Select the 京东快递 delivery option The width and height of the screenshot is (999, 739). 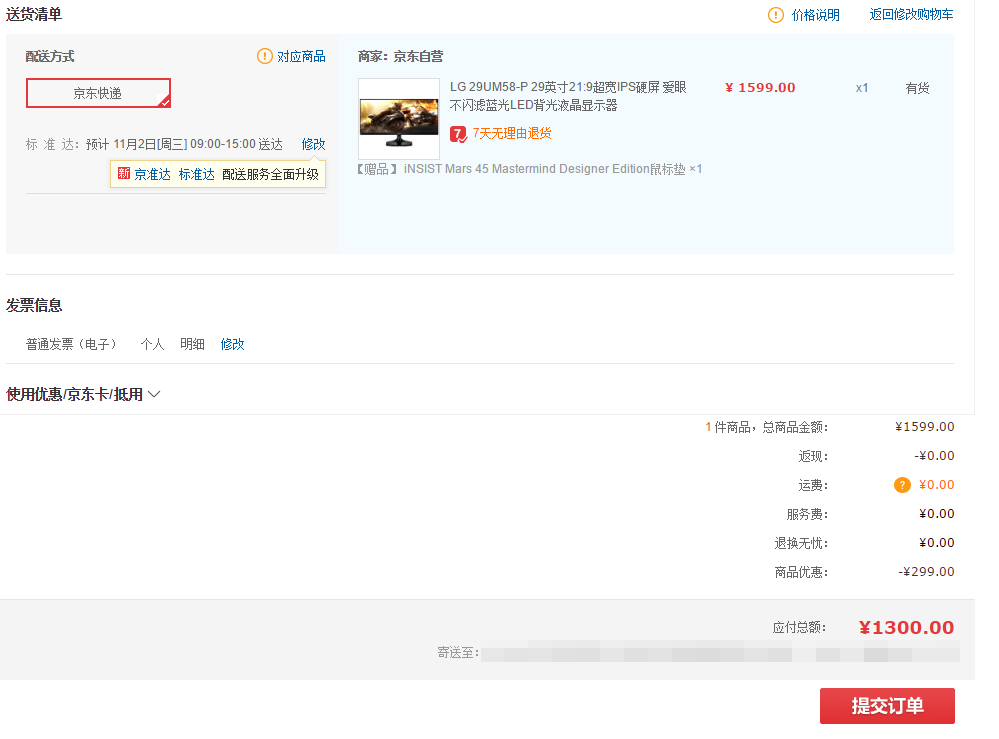click(x=98, y=93)
